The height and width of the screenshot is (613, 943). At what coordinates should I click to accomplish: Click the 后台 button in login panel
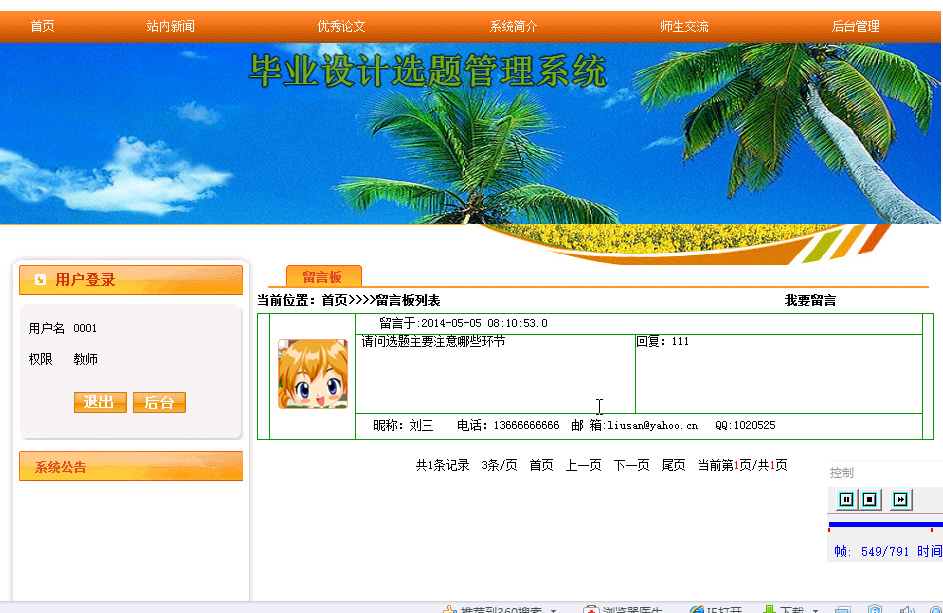pyautogui.click(x=159, y=402)
